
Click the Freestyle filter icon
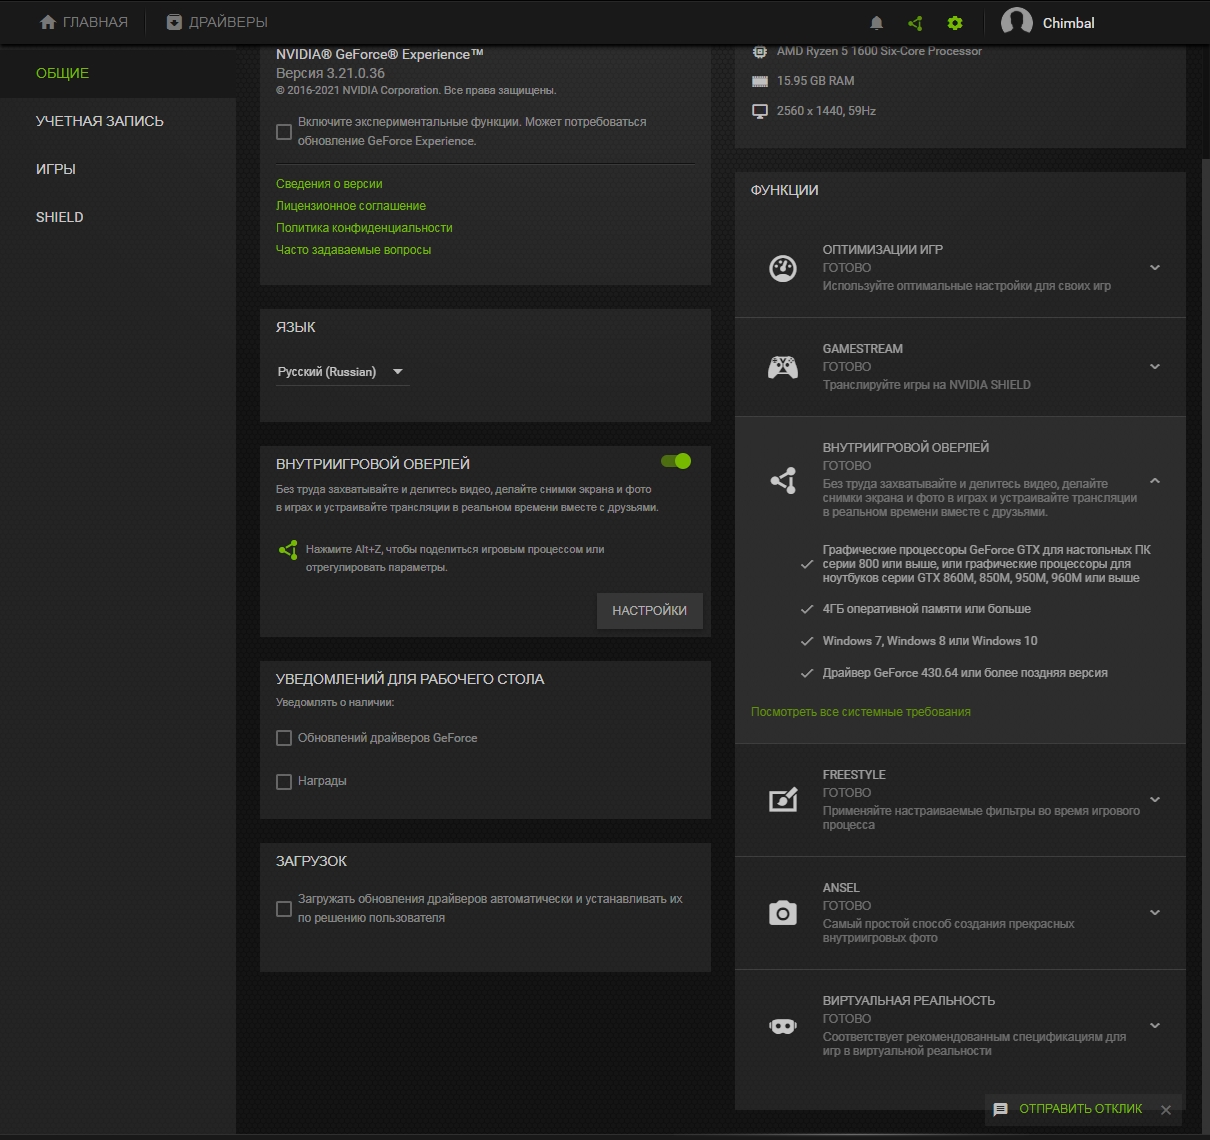click(x=782, y=799)
